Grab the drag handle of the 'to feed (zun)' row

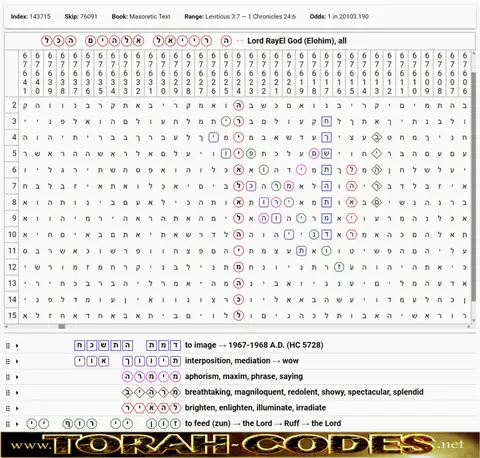8,424
